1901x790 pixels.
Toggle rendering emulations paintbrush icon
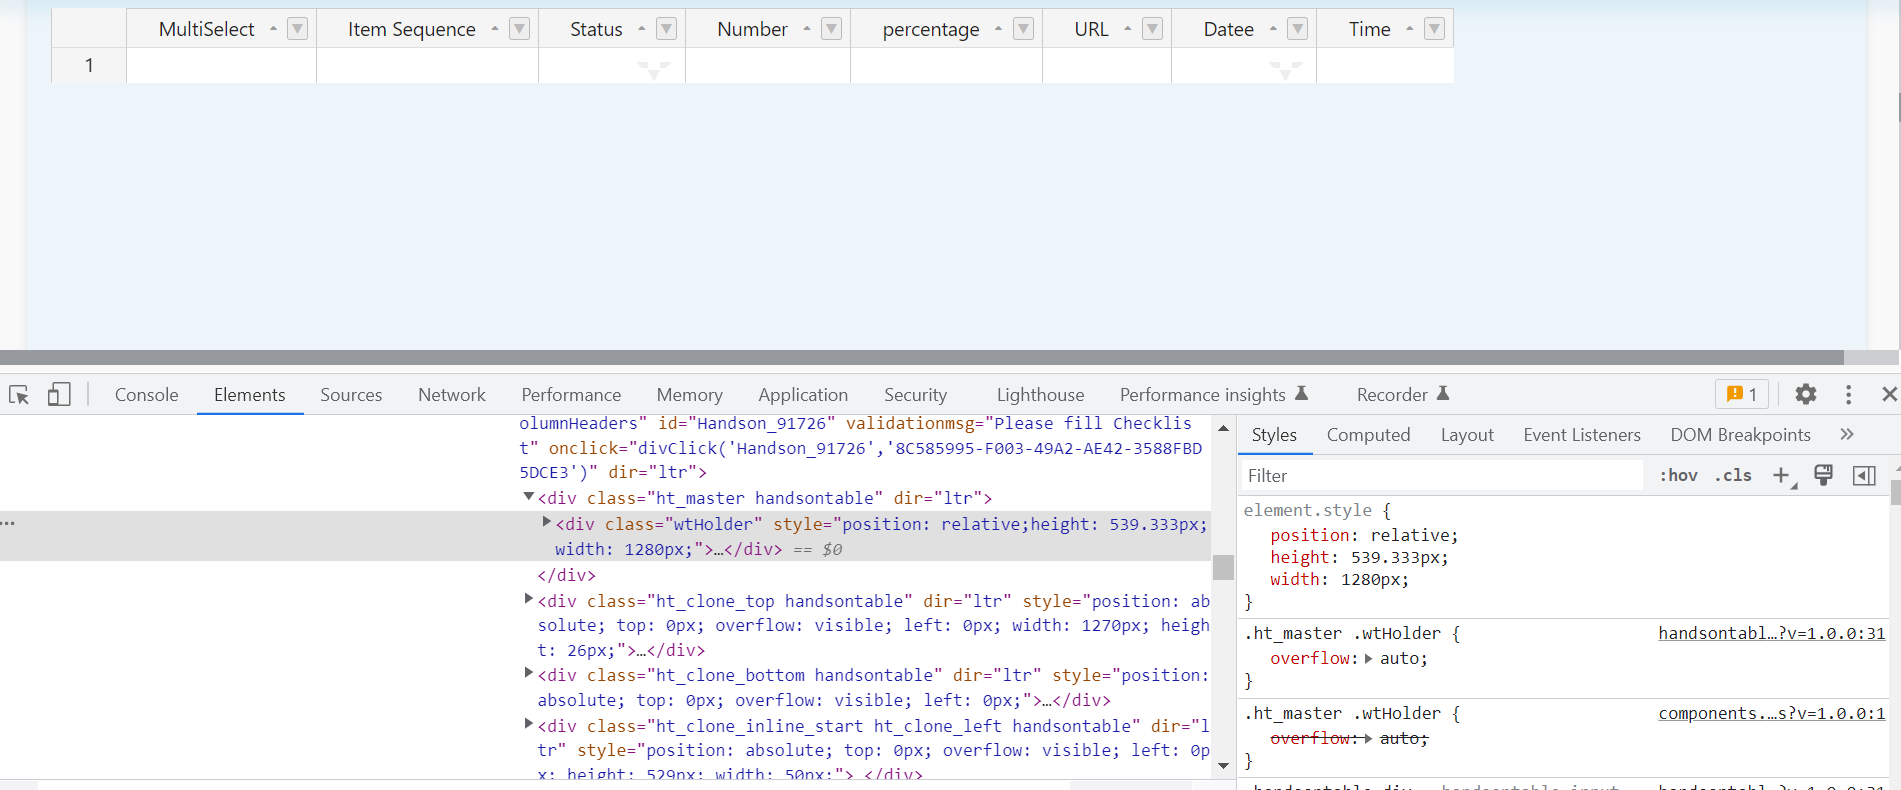coord(1823,476)
